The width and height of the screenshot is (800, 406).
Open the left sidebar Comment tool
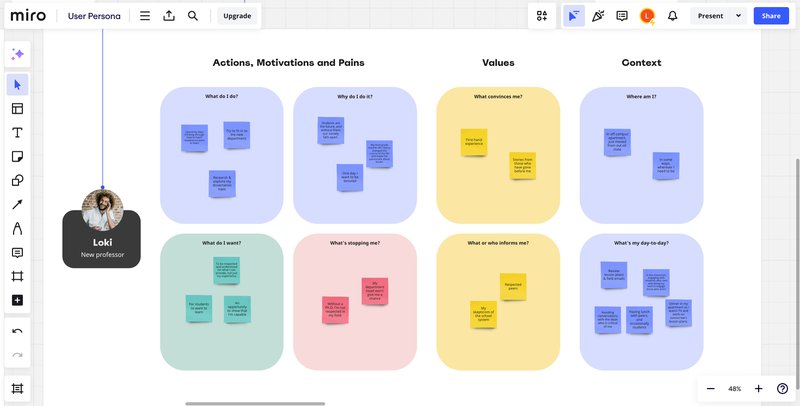click(18, 252)
